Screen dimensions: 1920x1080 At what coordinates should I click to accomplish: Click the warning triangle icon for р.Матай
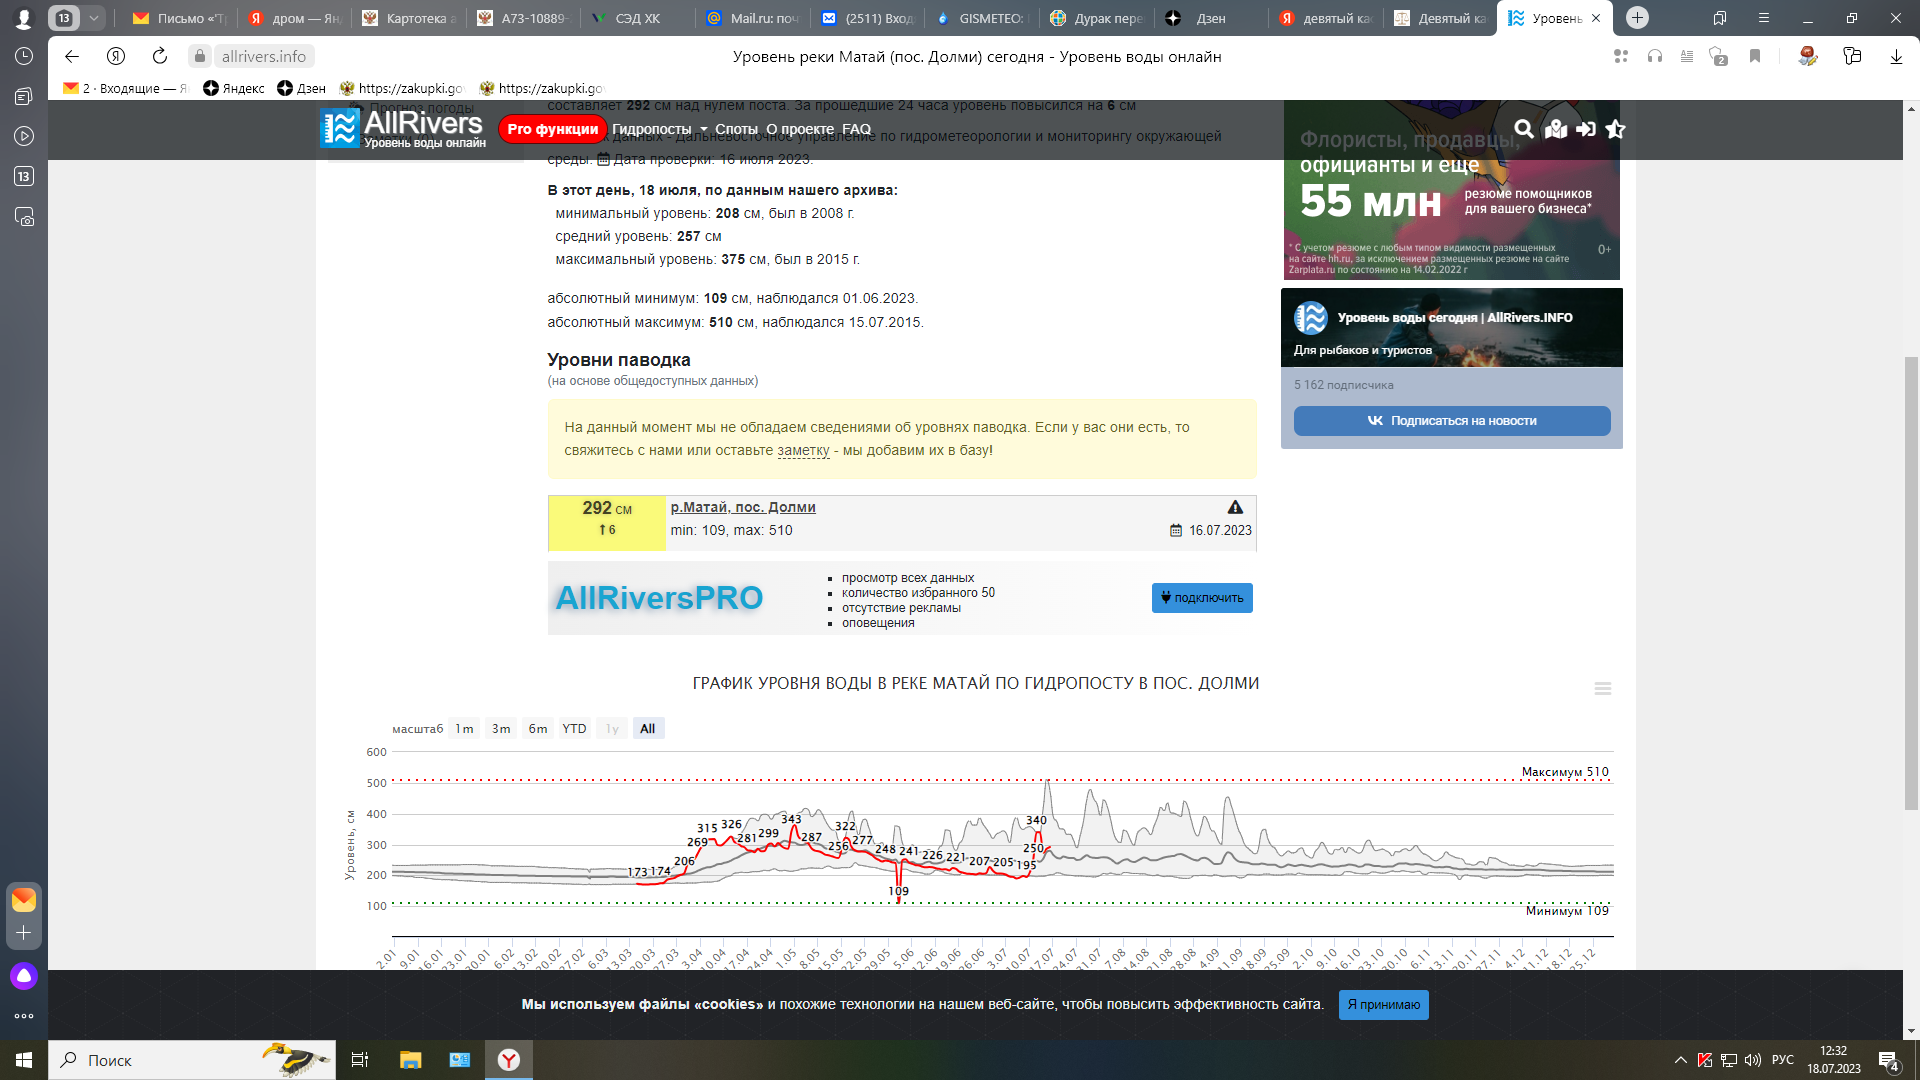click(x=1235, y=507)
